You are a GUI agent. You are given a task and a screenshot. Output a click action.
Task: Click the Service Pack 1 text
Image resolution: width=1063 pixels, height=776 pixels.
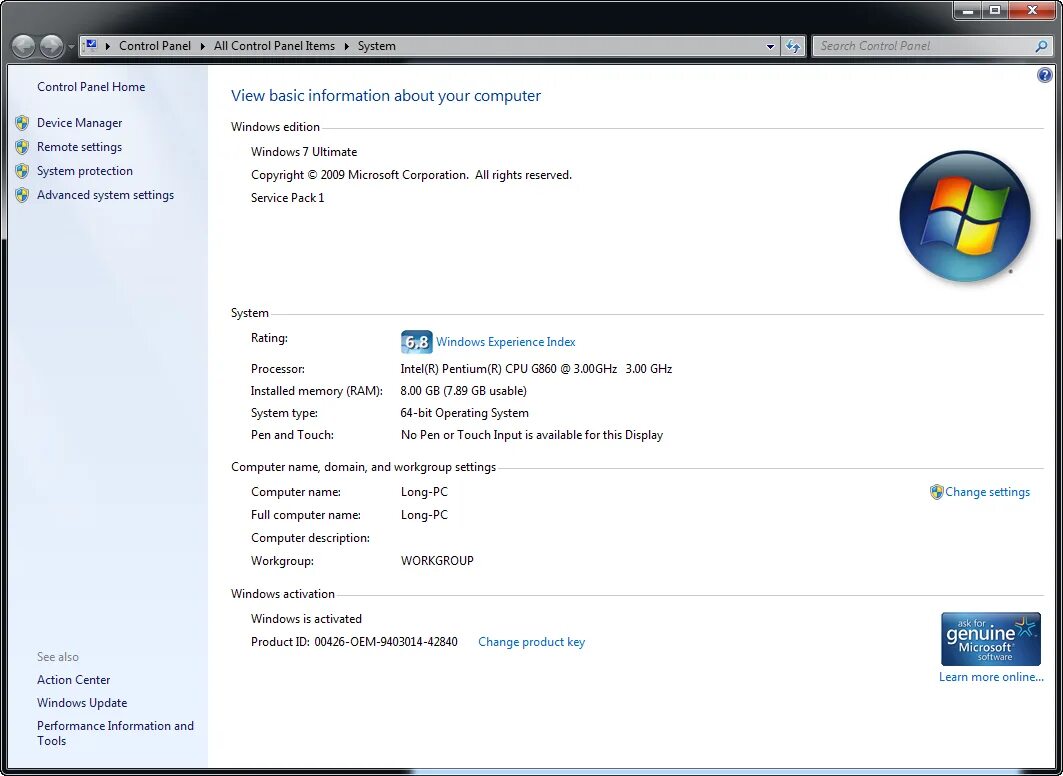(x=287, y=198)
